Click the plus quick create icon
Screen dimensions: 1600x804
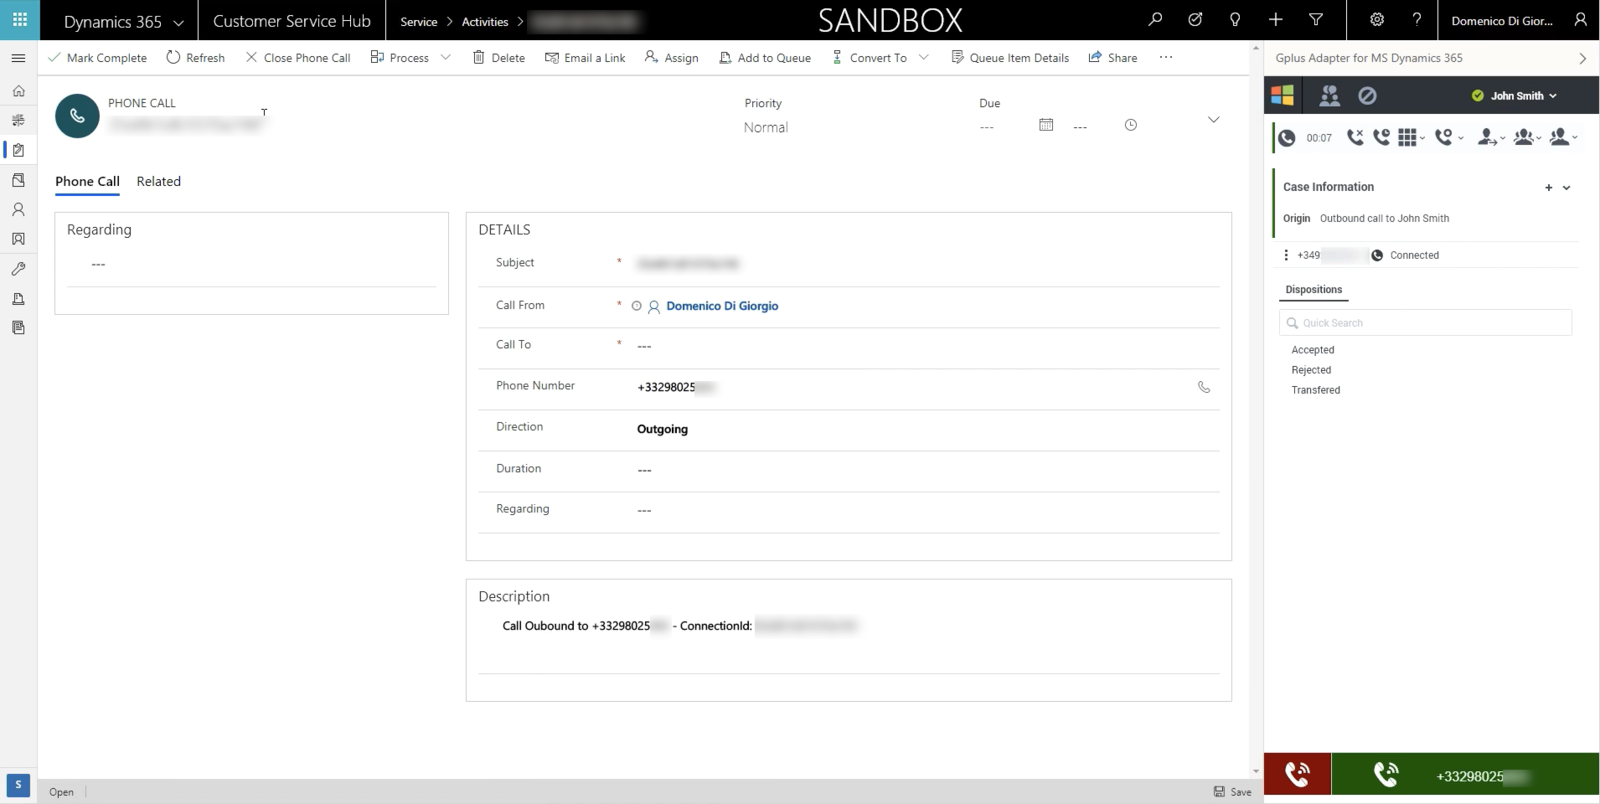click(1275, 19)
